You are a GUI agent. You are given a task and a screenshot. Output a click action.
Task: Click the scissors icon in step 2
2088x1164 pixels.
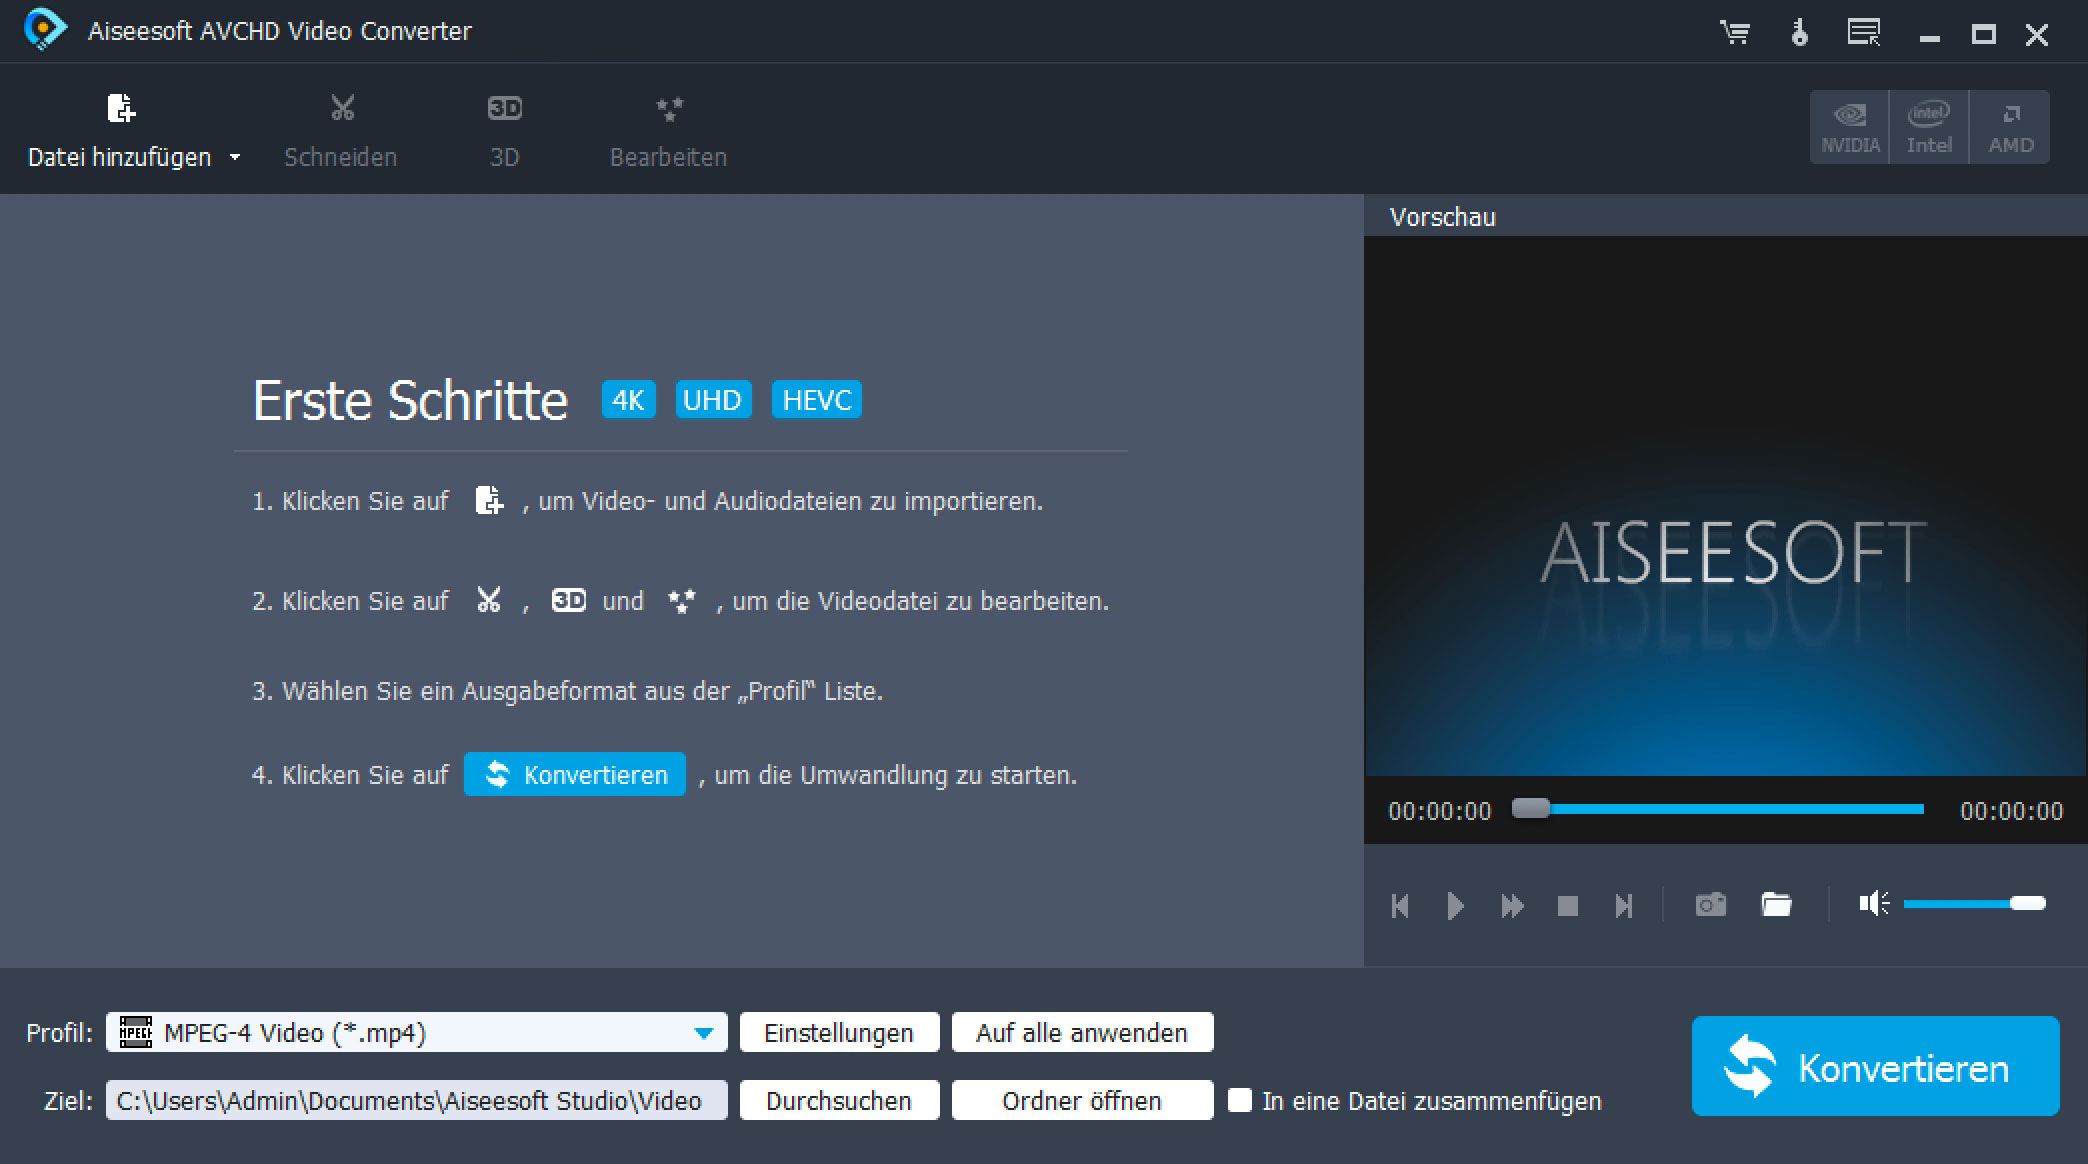488,599
